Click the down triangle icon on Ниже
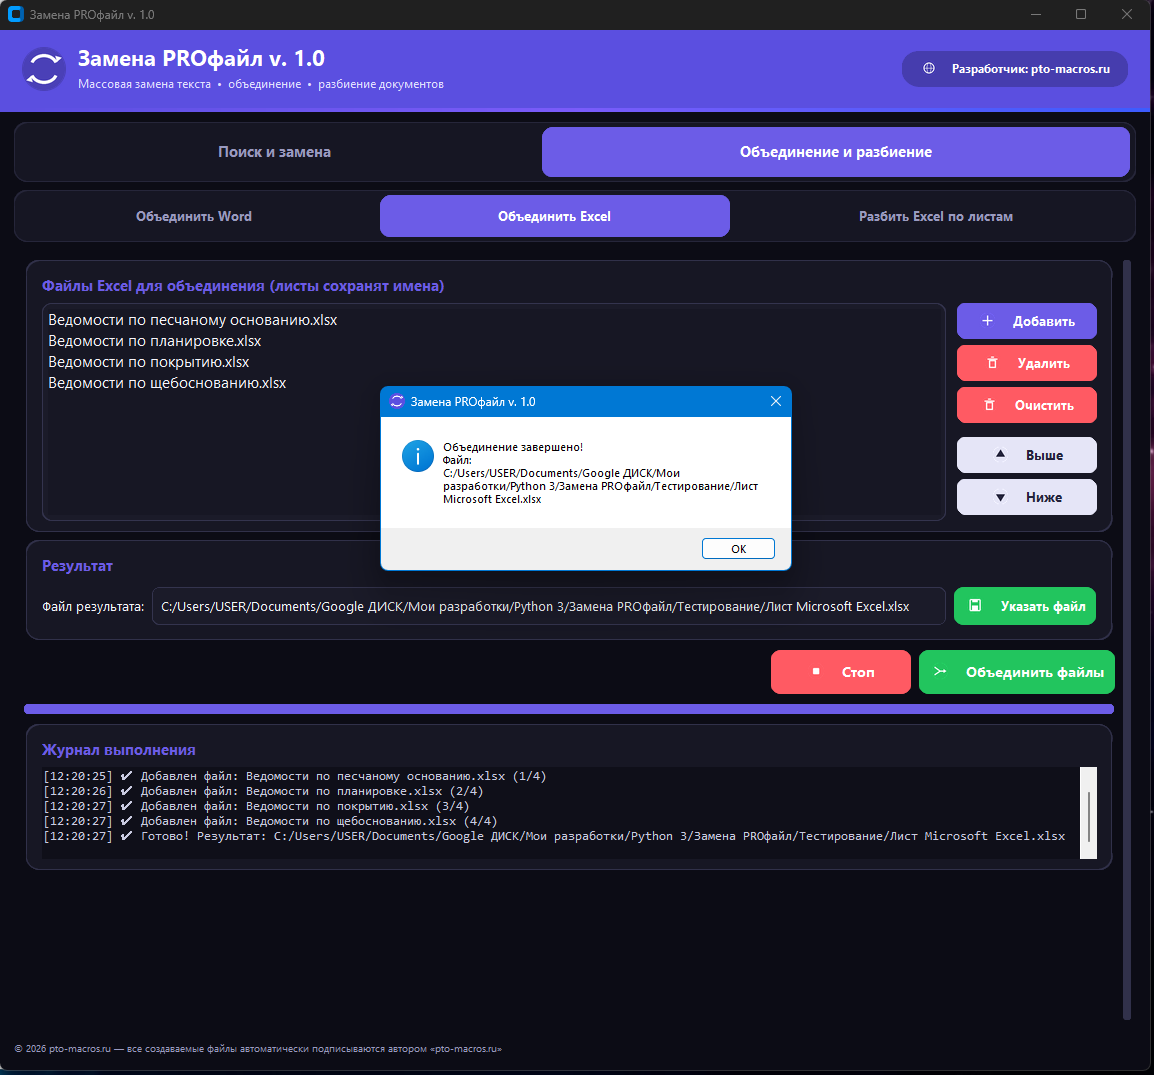The image size is (1154, 1075). click(x=1000, y=497)
